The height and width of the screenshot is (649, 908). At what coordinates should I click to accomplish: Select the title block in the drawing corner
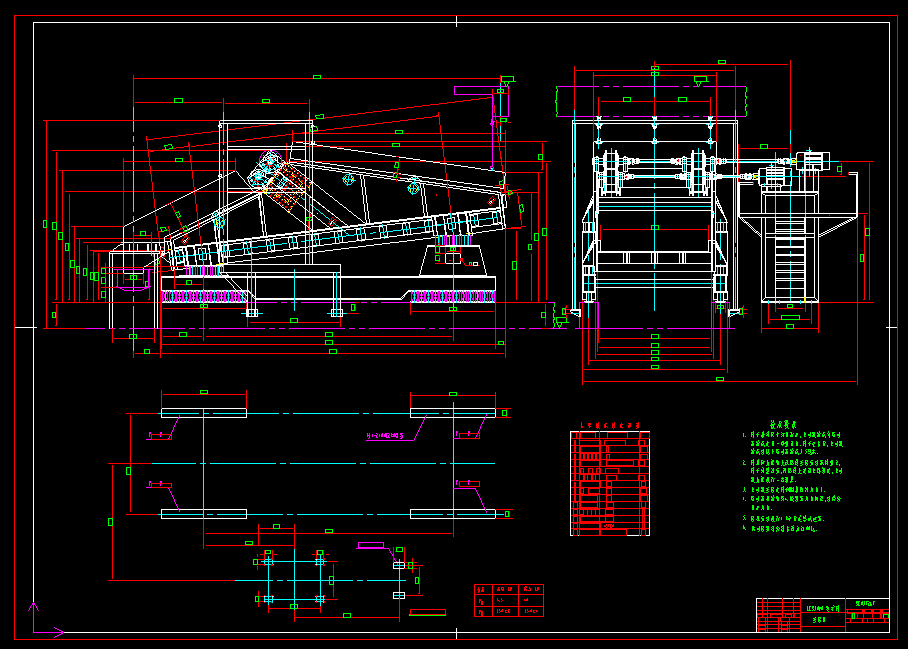[822, 615]
